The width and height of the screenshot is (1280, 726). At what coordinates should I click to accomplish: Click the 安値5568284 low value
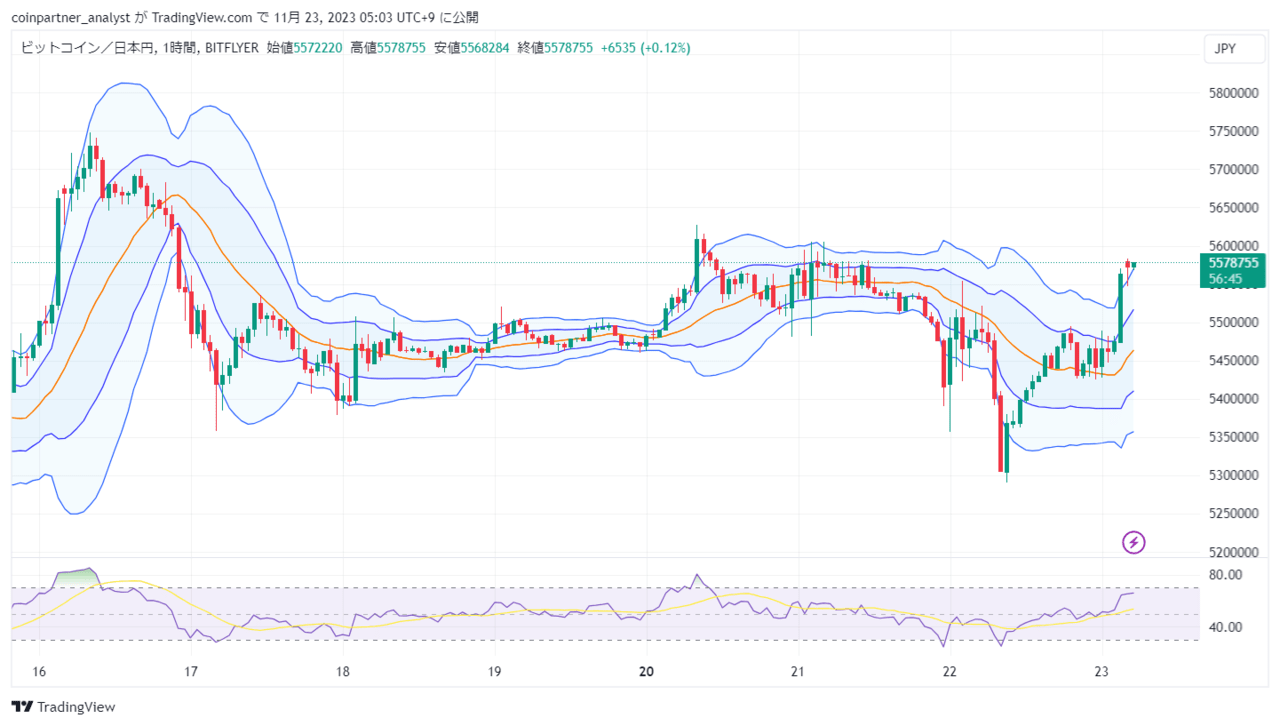click(x=472, y=48)
